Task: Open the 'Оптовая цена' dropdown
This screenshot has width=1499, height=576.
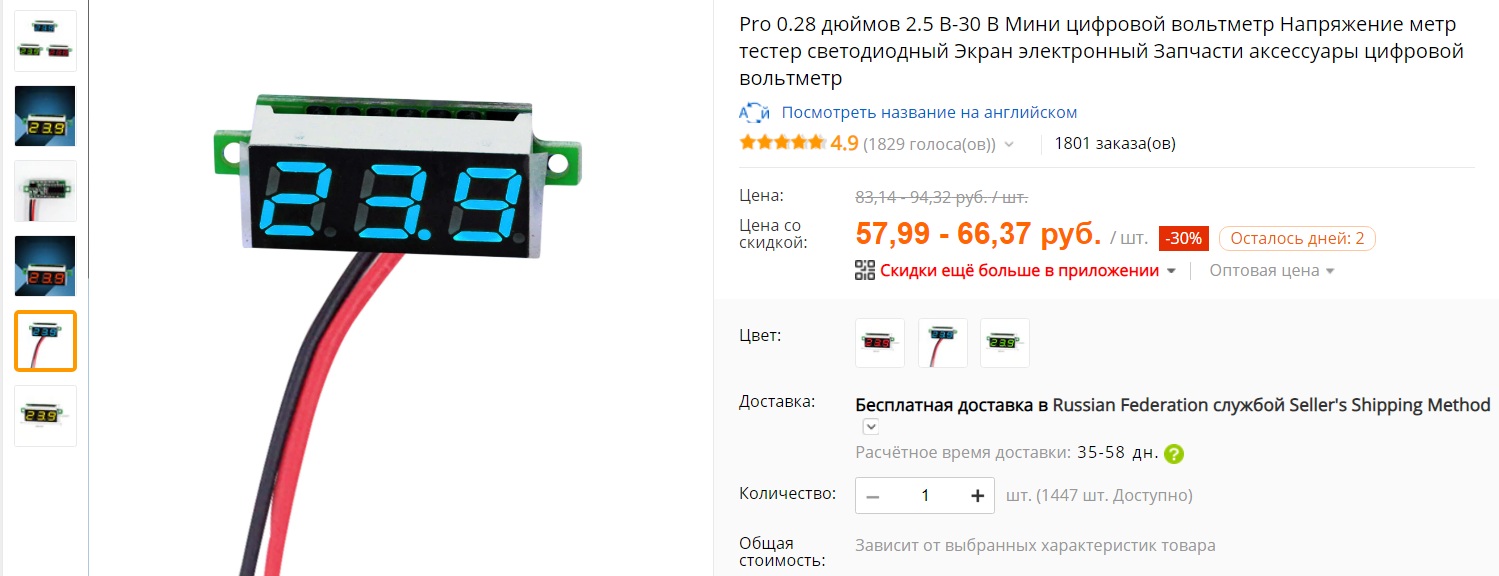Action: (x=1272, y=270)
